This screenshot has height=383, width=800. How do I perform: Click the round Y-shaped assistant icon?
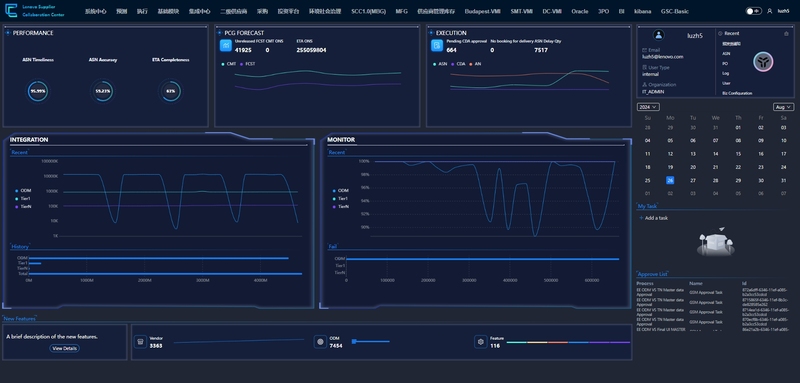[x=763, y=62]
